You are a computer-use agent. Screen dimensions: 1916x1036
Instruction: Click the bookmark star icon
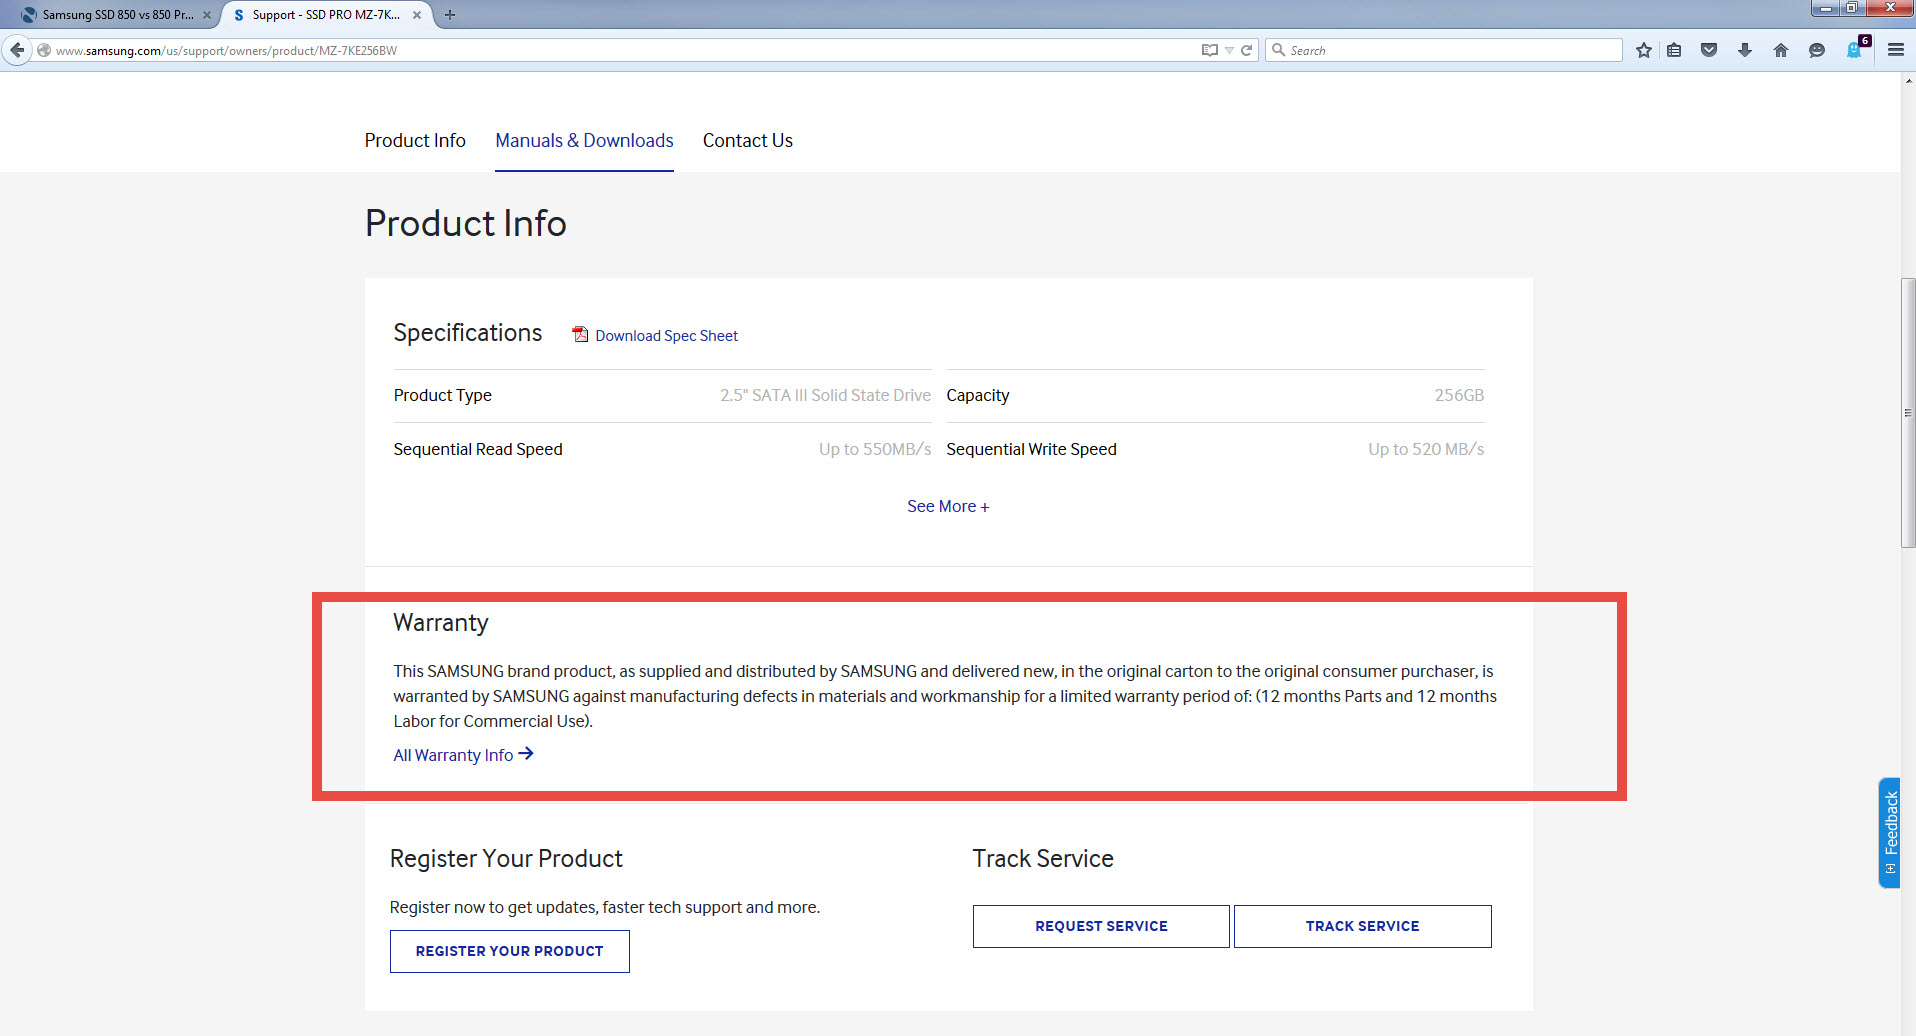click(x=1643, y=50)
